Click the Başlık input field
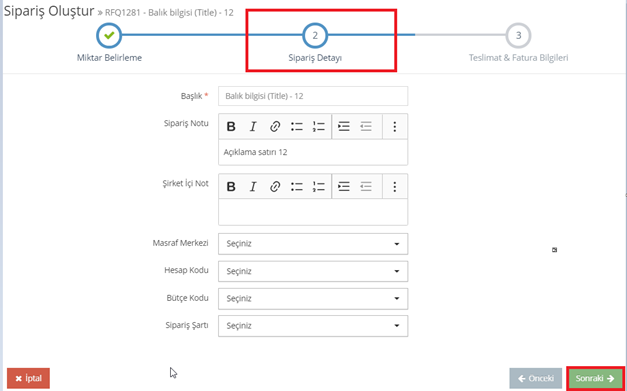Image resolution: width=627 pixels, height=391 pixels. point(313,96)
